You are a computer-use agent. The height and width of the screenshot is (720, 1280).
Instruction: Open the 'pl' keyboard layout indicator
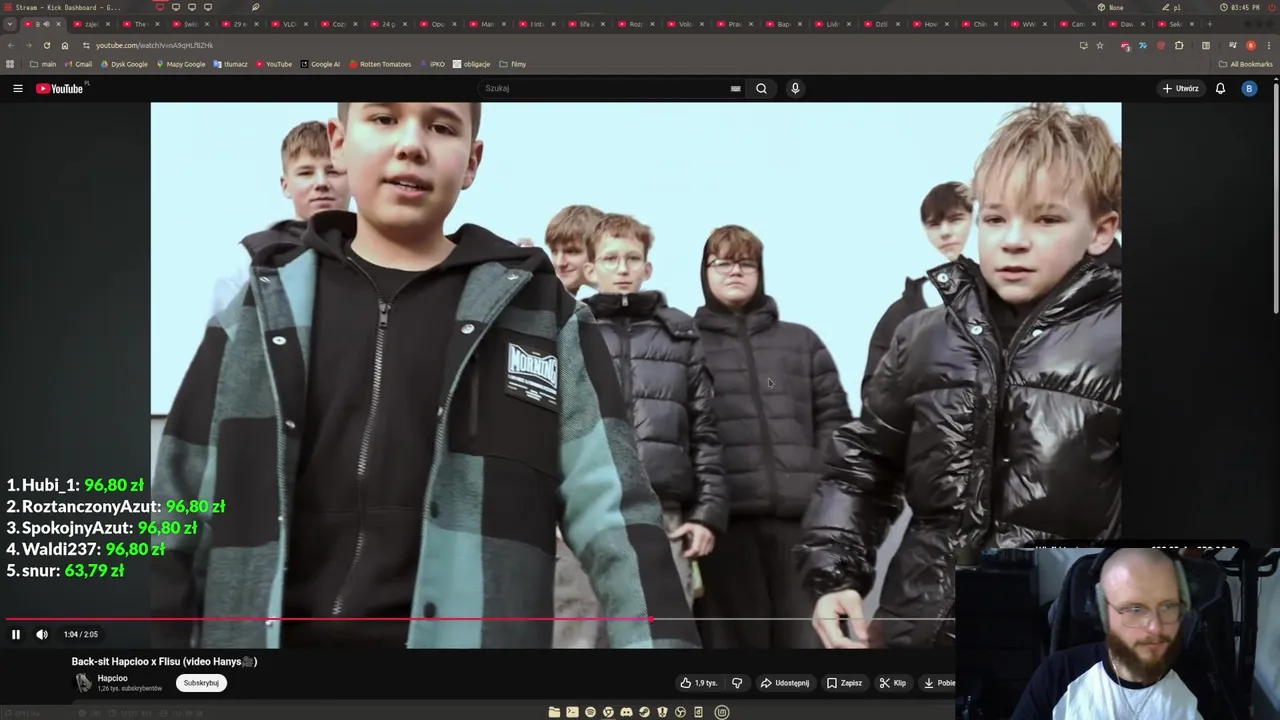(x=1171, y=7)
